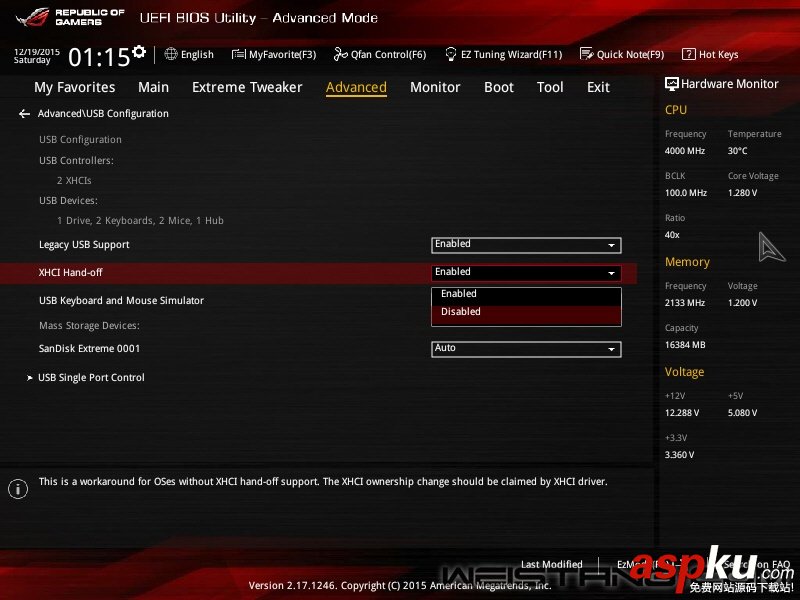The image size is (800, 600).
Task: Choose Disabled in XHCI Hand-off list
Action: click(x=526, y=312)
